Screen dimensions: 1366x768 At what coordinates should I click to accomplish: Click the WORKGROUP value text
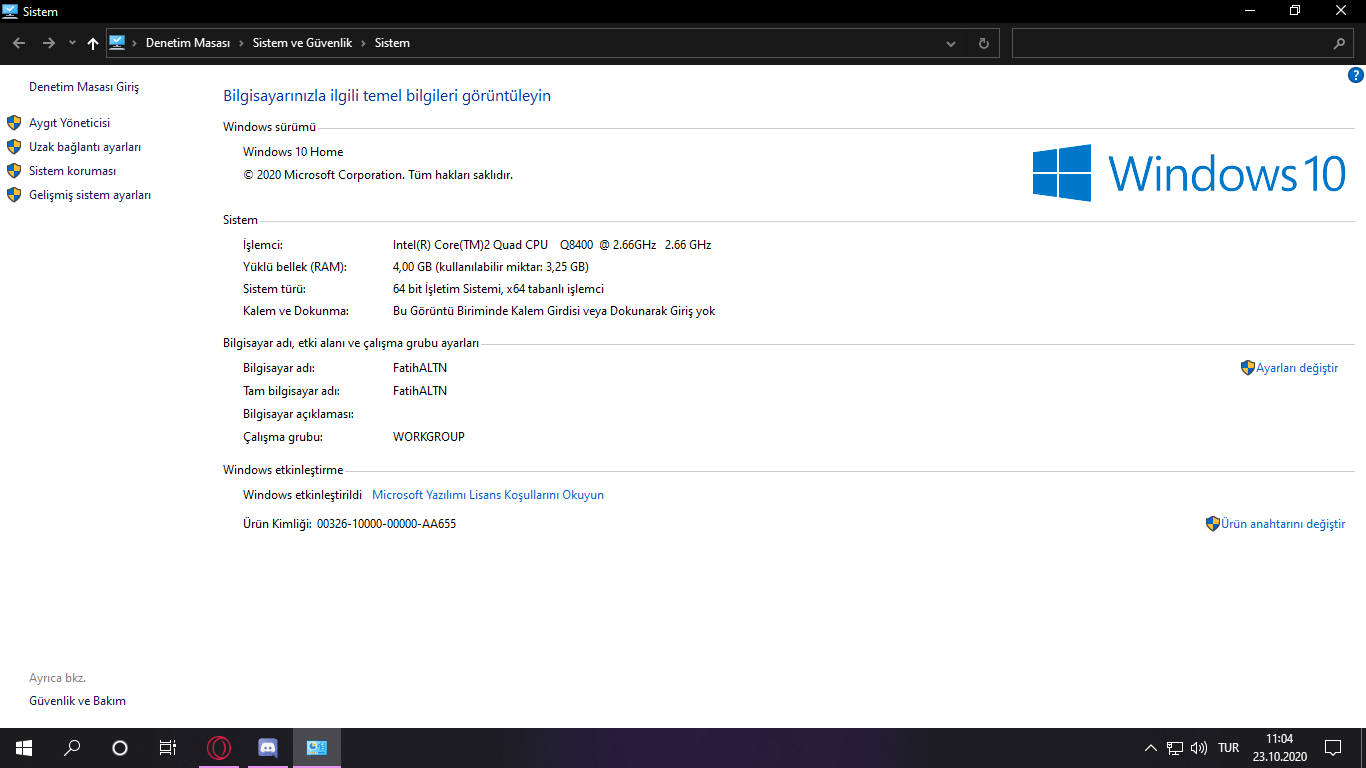(429, 437)
